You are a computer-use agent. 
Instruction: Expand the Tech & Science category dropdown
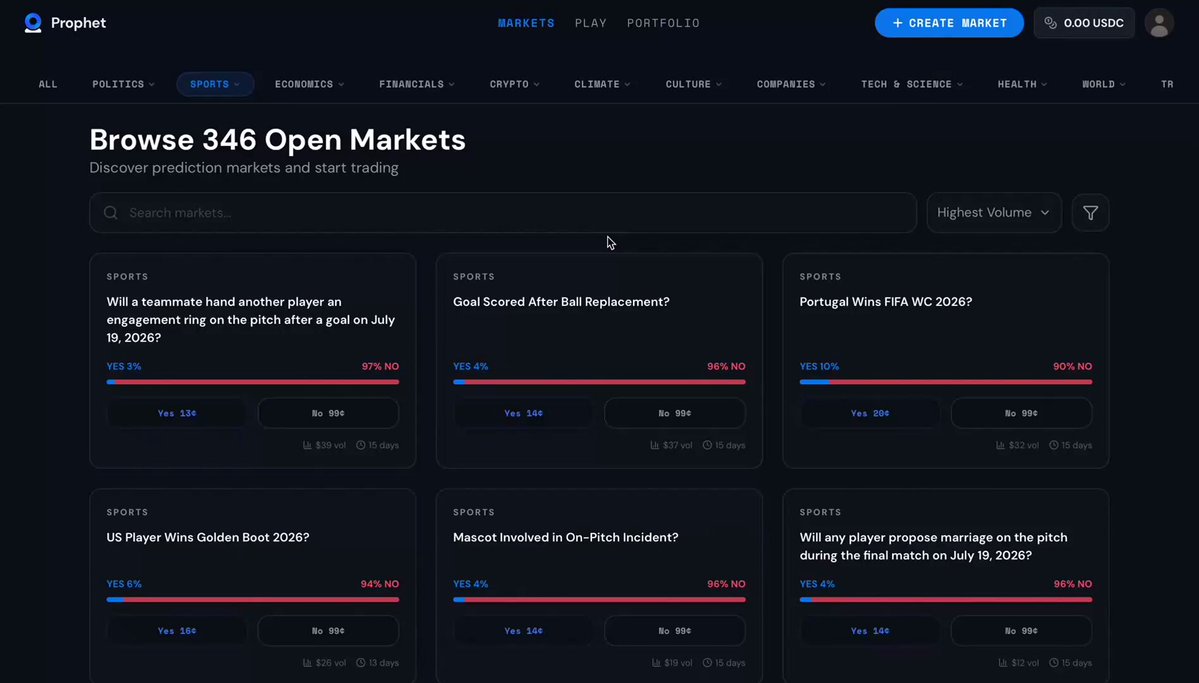point(911,84)
